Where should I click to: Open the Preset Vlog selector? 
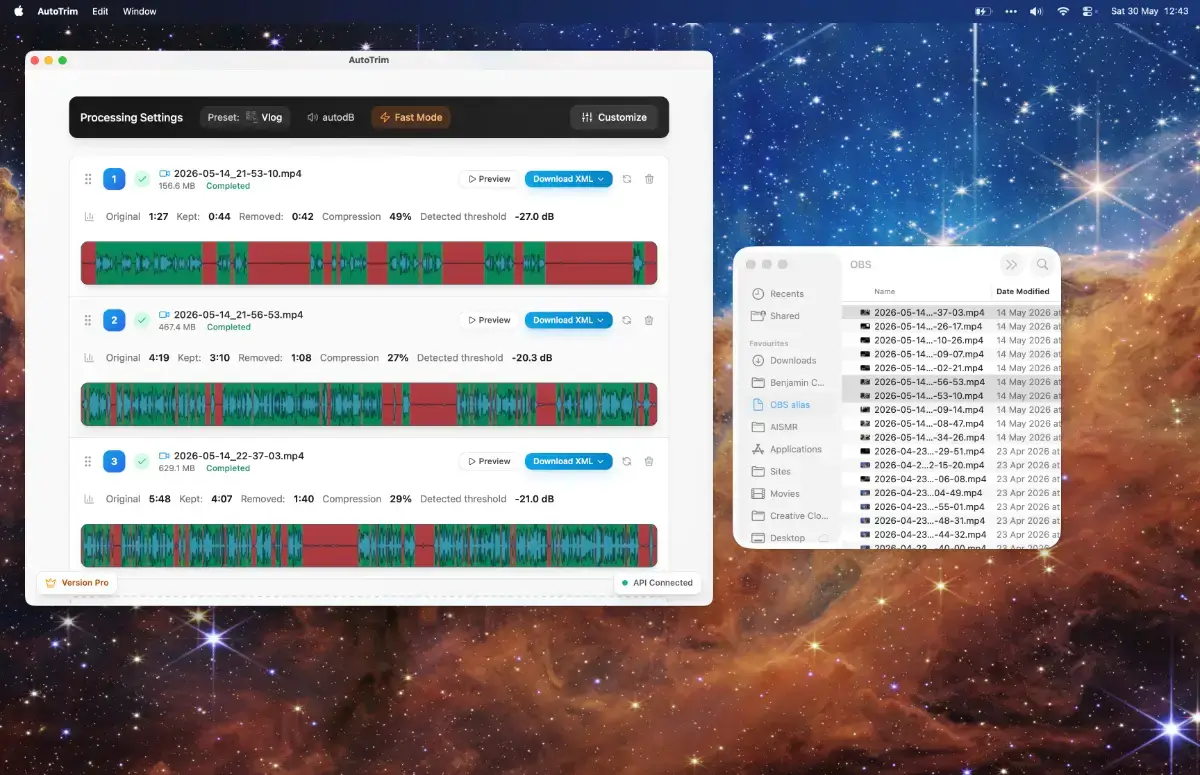(x=245, y=117)
